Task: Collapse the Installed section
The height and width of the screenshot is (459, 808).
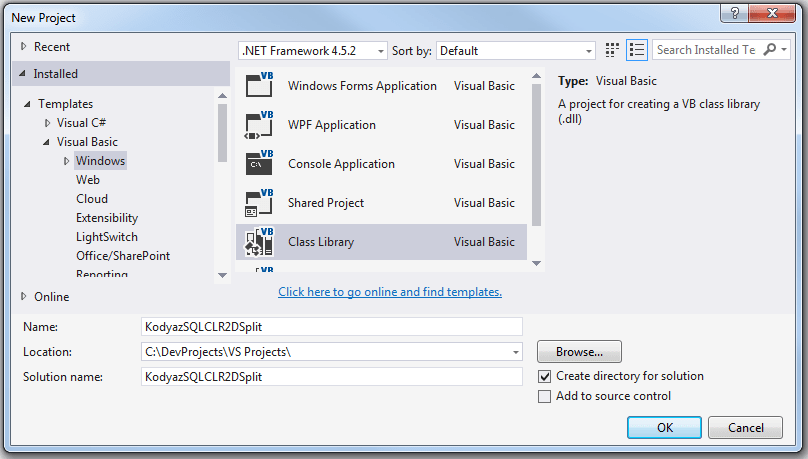Action: (22, 74)
